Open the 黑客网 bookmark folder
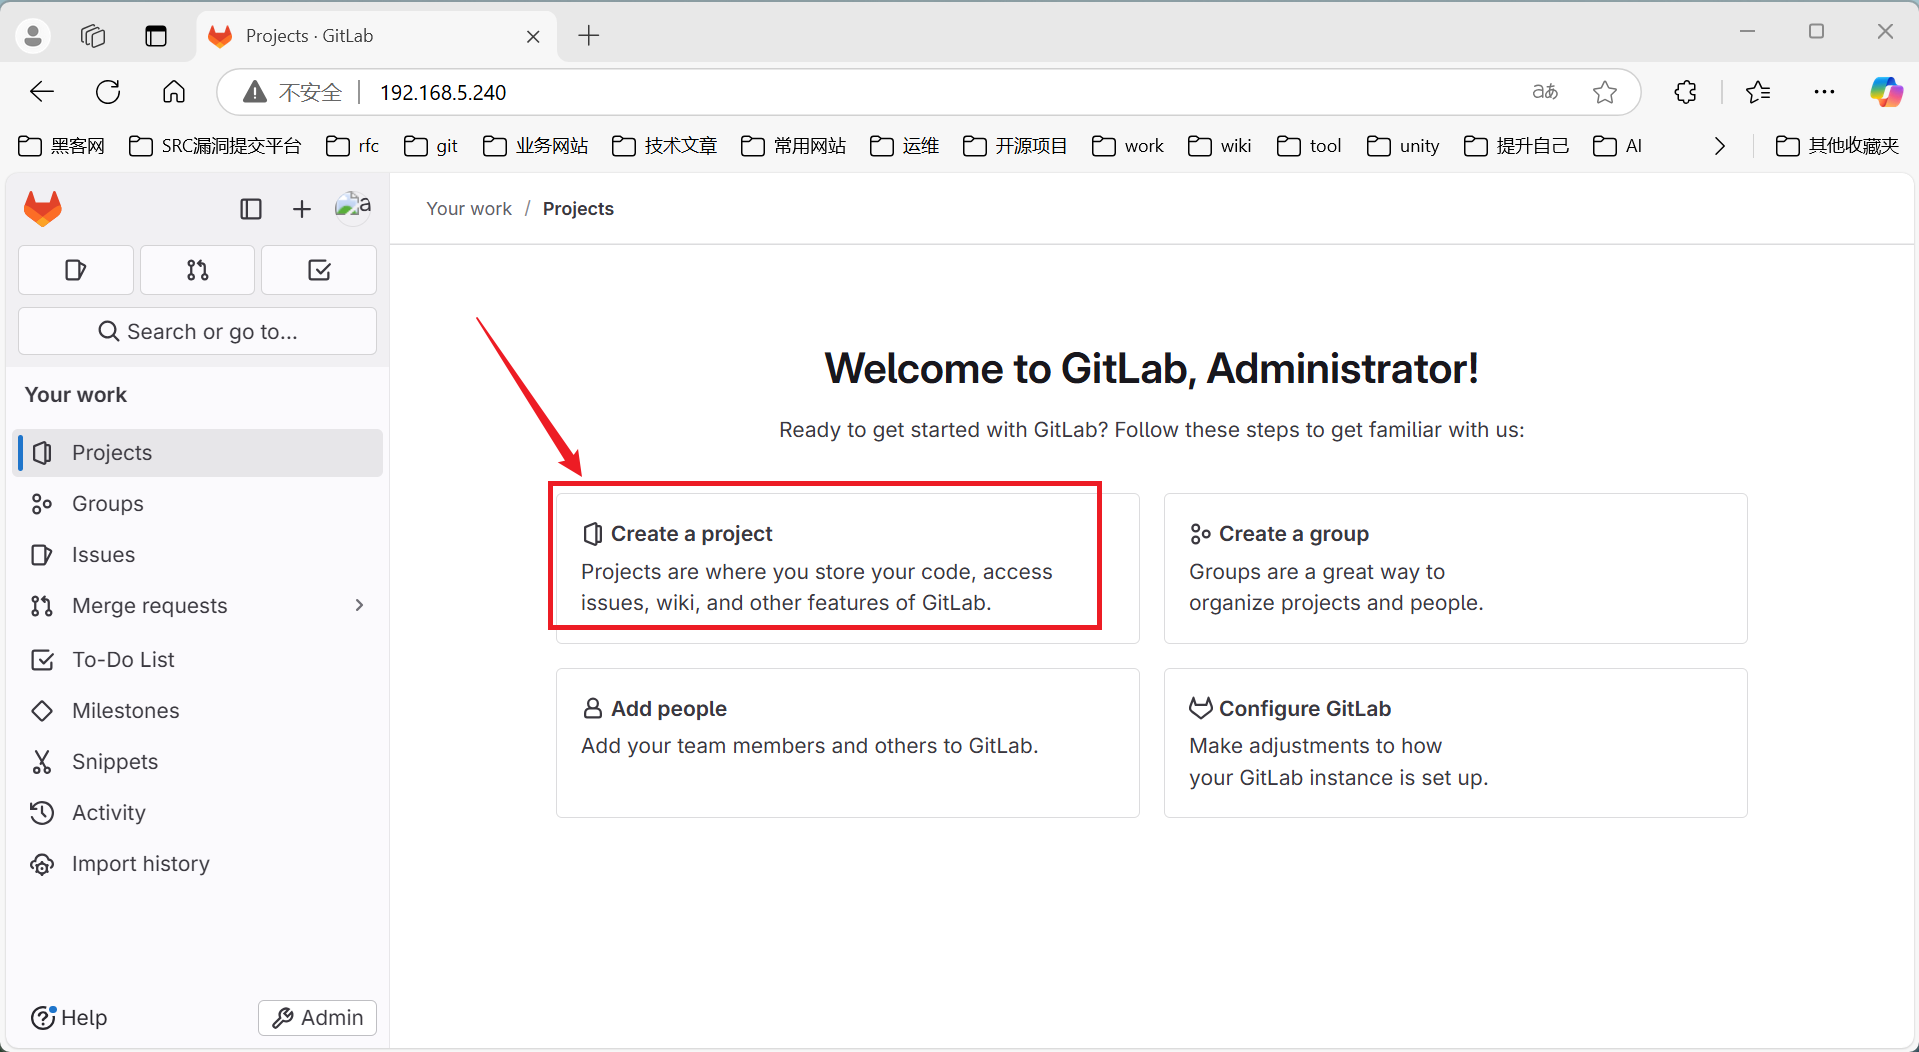1919x1052 pixels. click(62, 146)
